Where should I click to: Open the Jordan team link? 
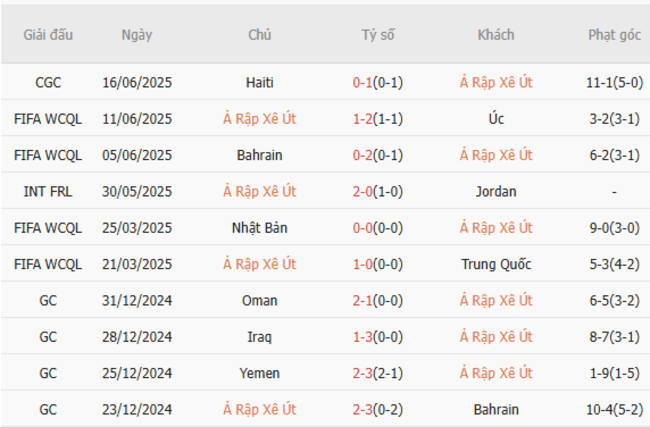[x=496, y=191]
